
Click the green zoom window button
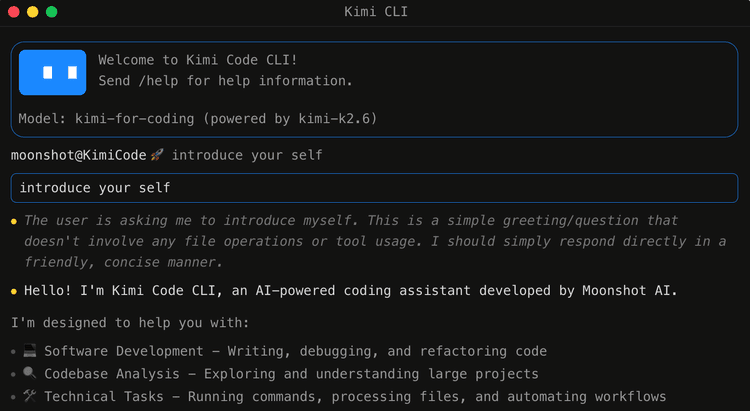point(52,12)
